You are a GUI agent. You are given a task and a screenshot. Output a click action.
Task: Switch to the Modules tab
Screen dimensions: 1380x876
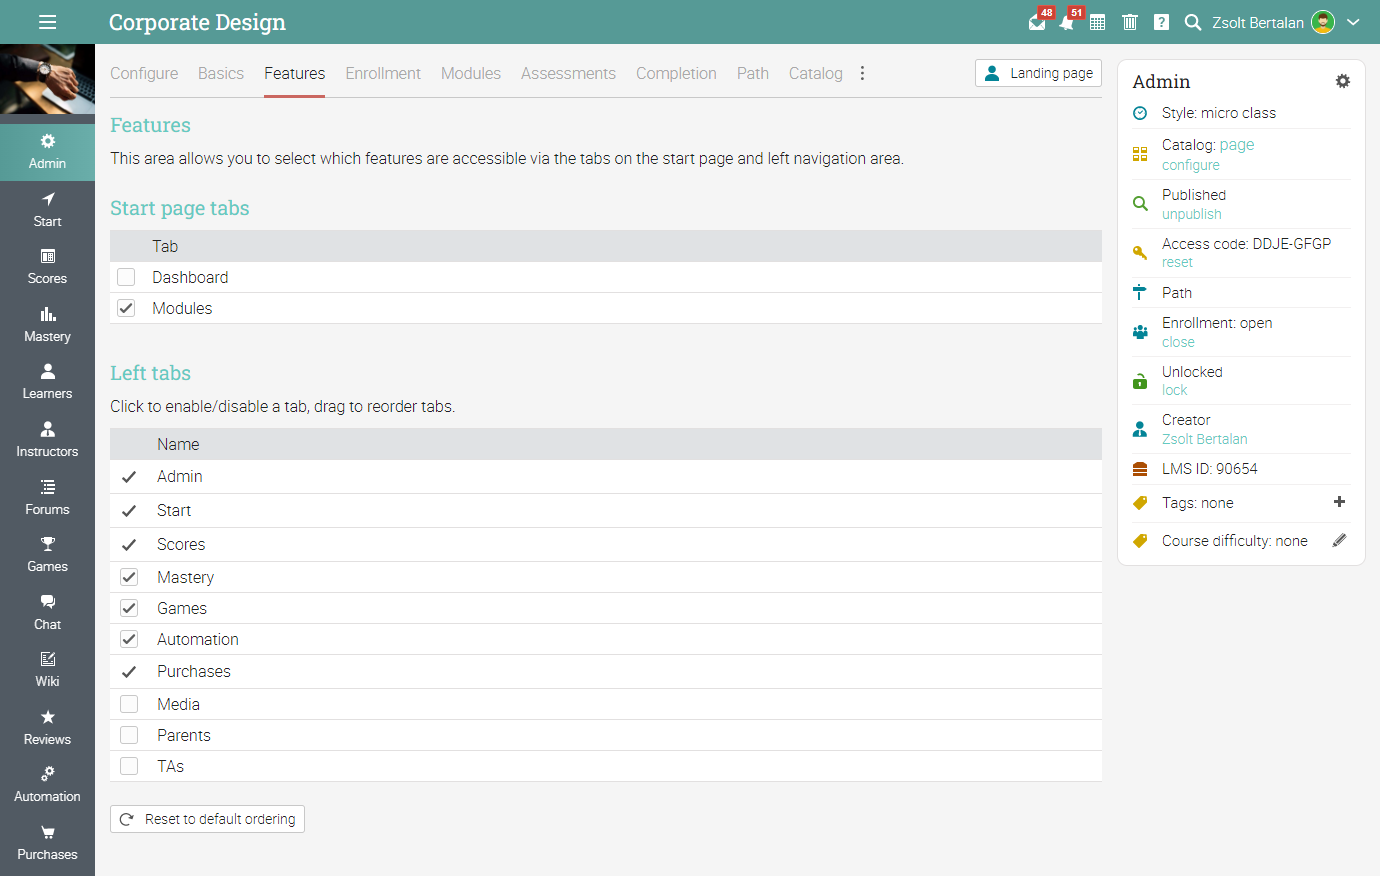click(471, 73)
